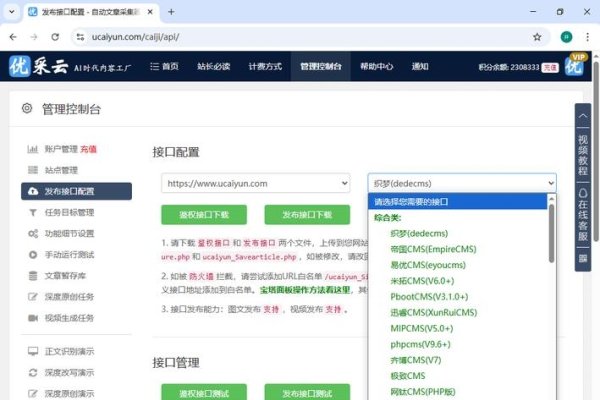Open site information icon in address bar
600x400 pixels.
point(80,37)
